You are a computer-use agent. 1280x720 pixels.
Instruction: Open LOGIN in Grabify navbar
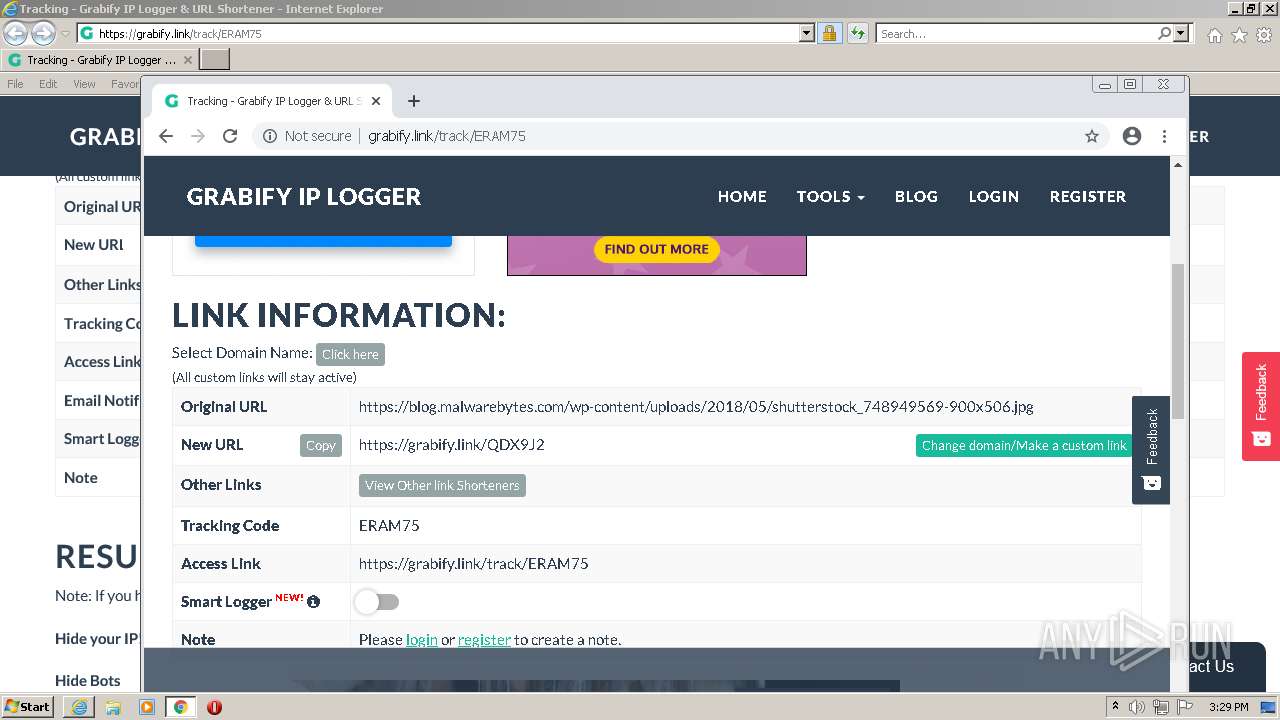click(x=993, y=196)
